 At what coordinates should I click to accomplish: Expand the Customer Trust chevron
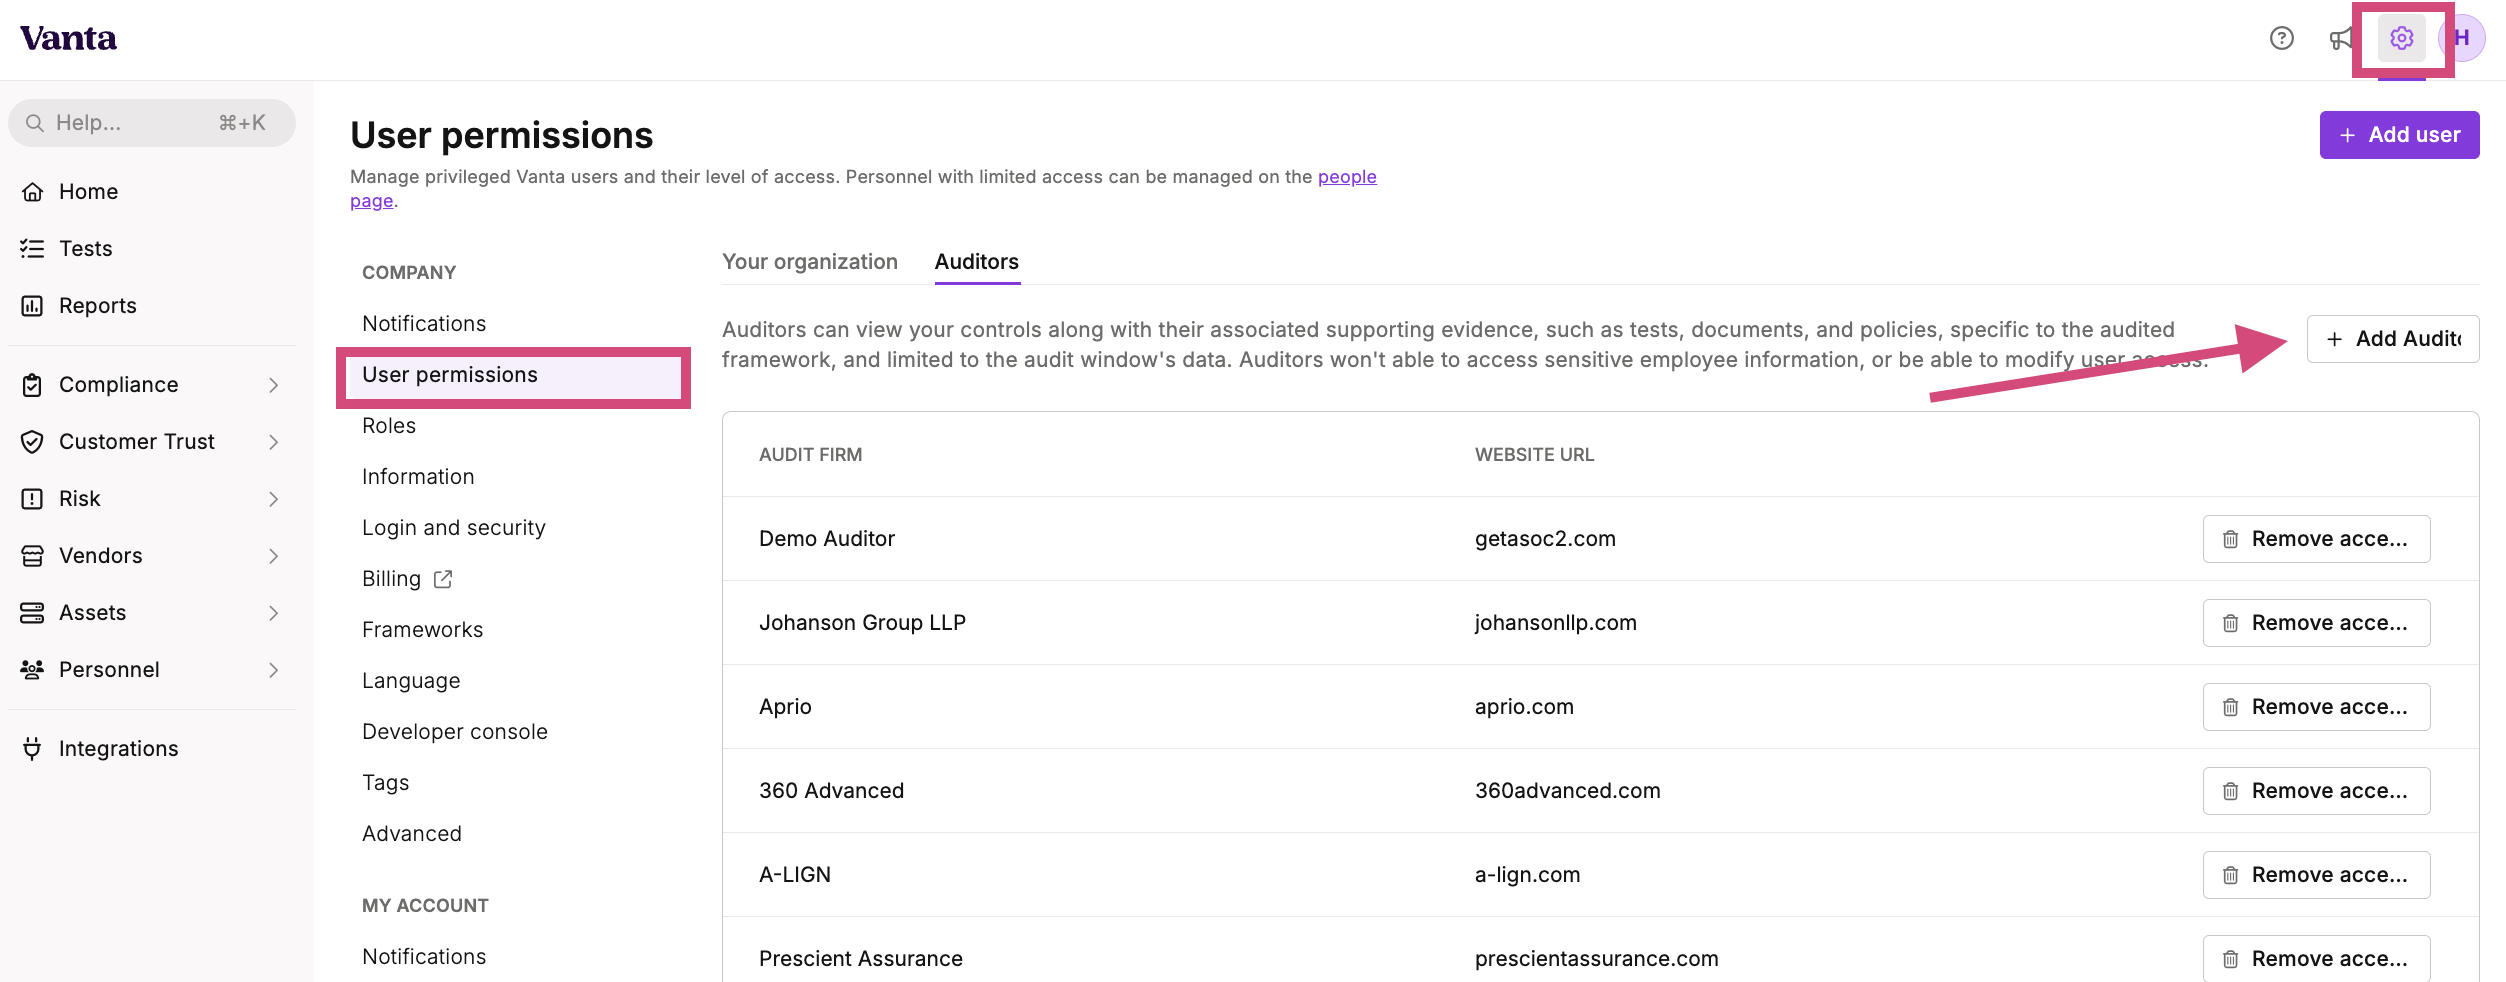coord(273,442)
